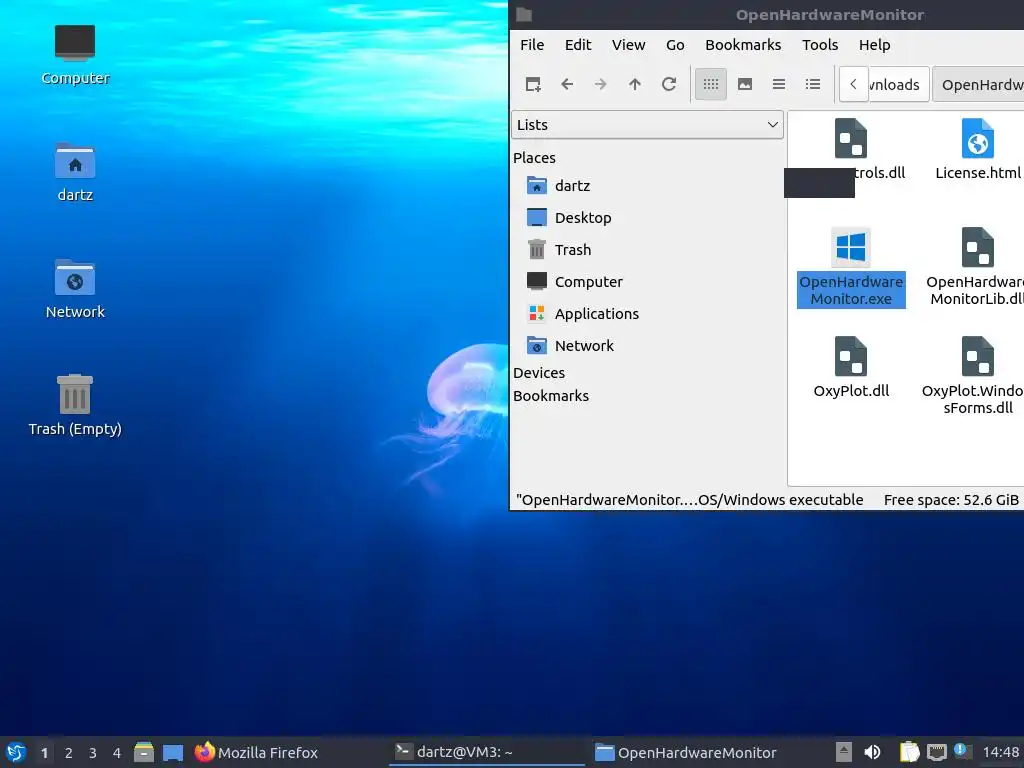Open the Edit menu
Image resolution: width=1024 pixels, height=768 pixels.
[x=577, y=44]
